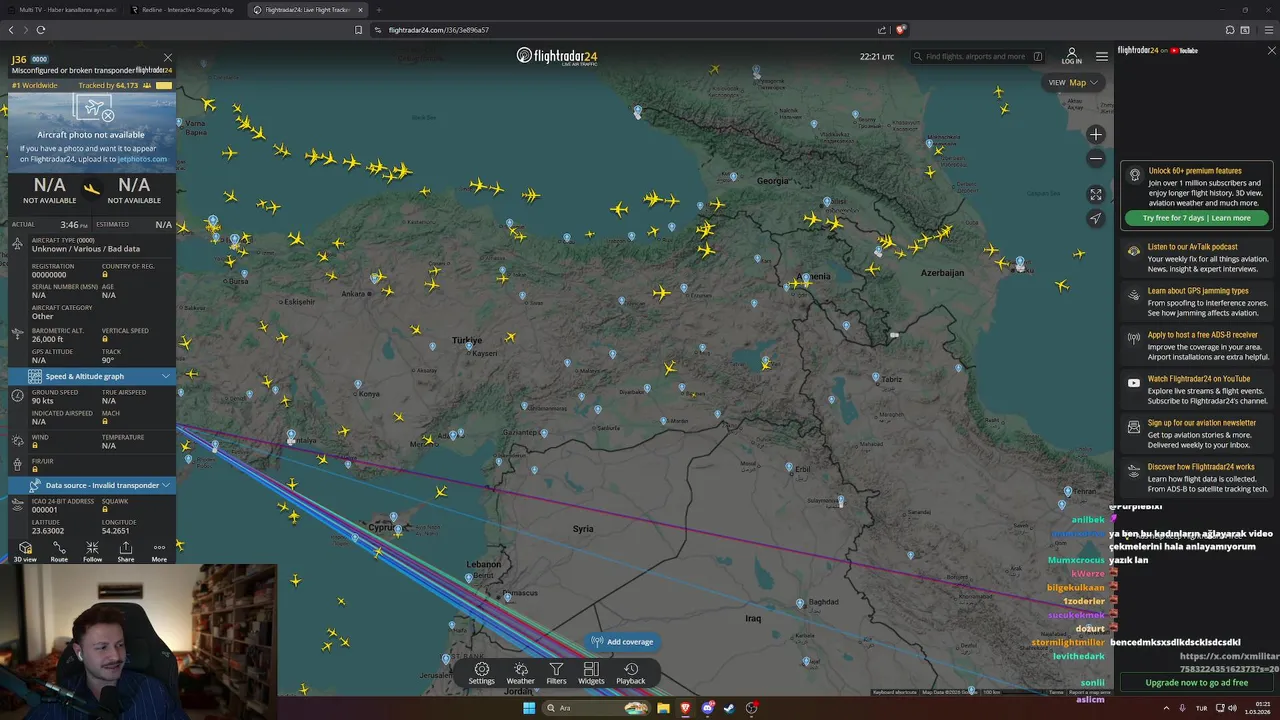Click the locked Vertical Speed padlock

105,339
